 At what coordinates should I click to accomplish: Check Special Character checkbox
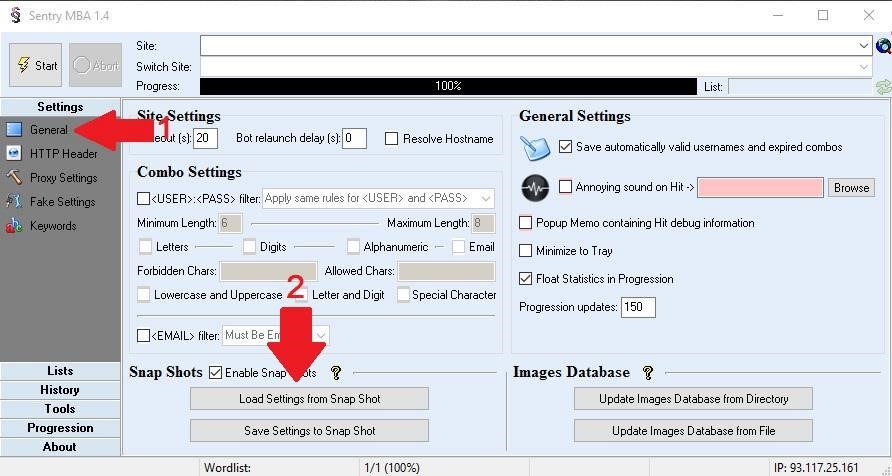click(x=403, y=295)
